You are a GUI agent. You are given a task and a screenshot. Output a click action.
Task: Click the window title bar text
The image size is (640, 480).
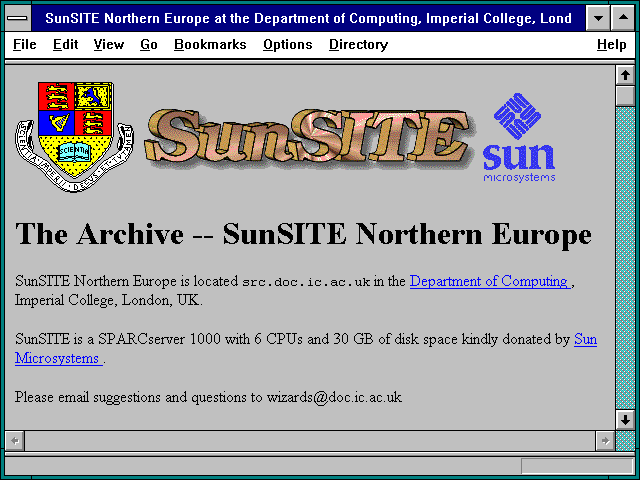(x=308, y=18)
